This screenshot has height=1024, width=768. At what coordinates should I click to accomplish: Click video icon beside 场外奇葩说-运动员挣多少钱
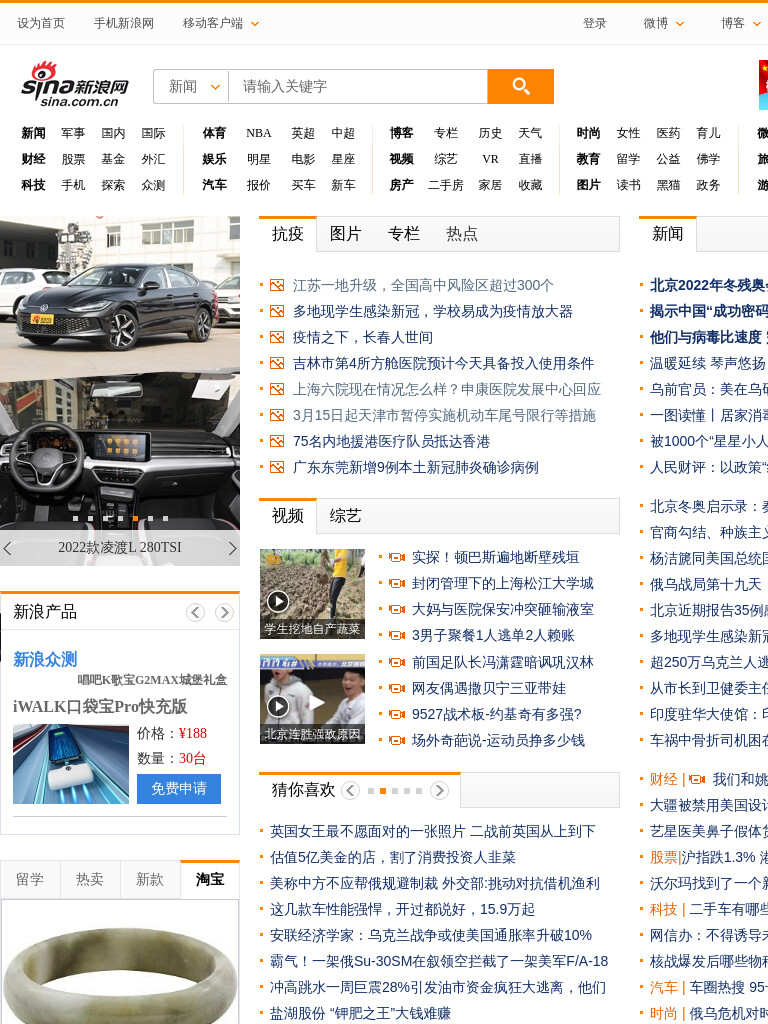point(397,741)
